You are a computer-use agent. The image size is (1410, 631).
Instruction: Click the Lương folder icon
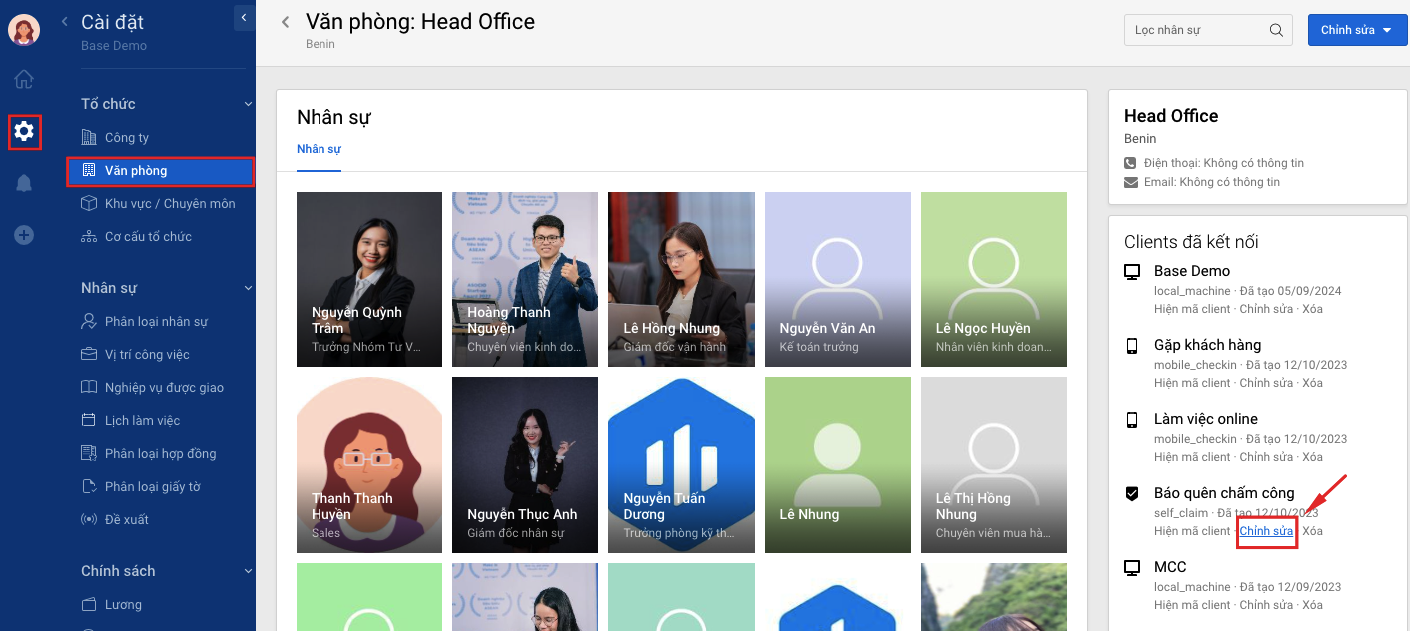(89, 604)
